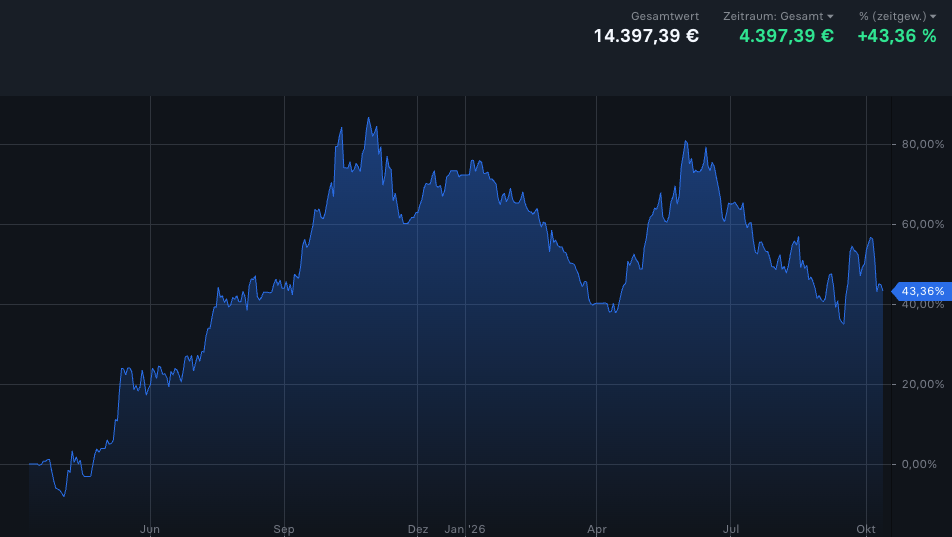
Task: Select the Okt timeline marker
Action: (866, 529)
